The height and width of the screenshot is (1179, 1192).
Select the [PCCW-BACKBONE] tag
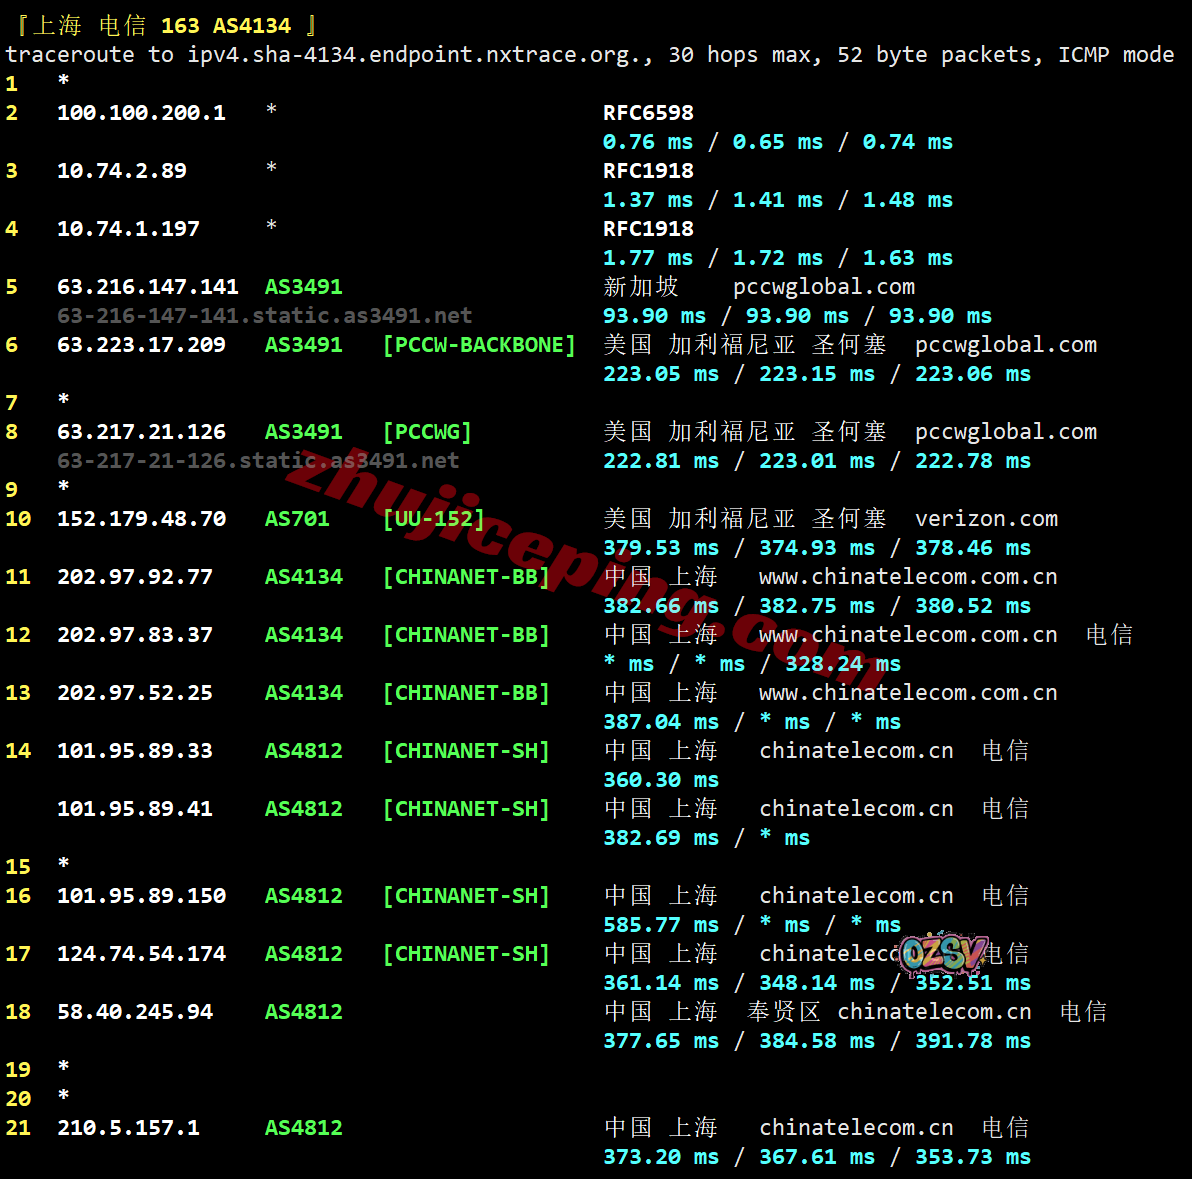[x=479, y=345]
